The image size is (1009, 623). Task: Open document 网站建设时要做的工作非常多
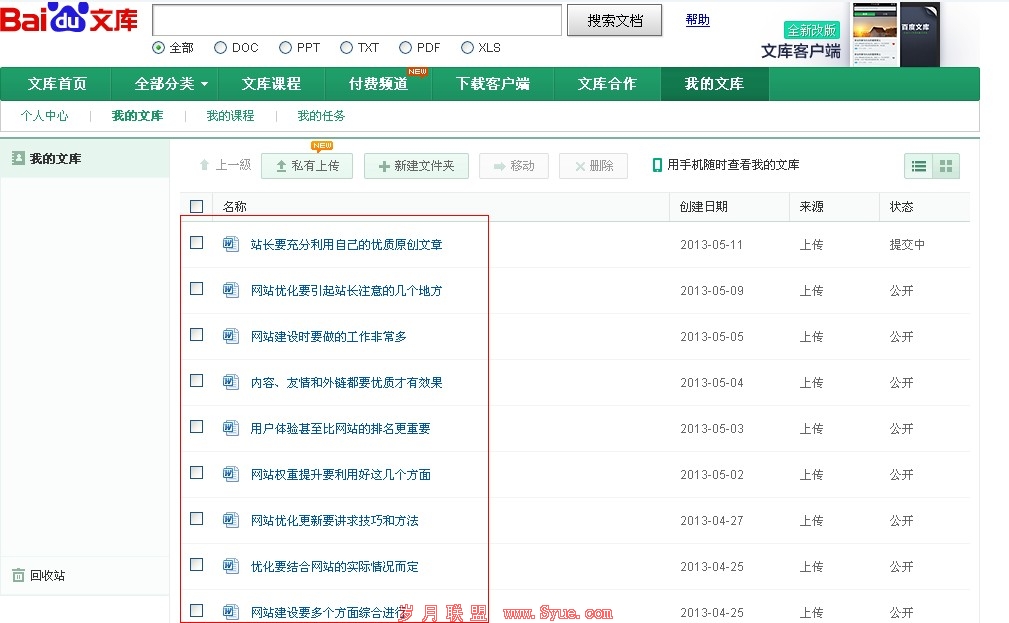pyautogui.click(x=328, y=337)
